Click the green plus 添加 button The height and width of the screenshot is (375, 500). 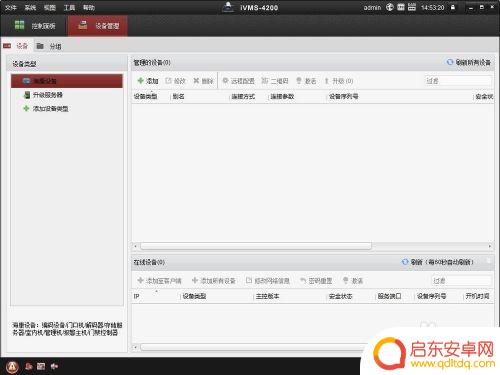click(x=148, y=81)
